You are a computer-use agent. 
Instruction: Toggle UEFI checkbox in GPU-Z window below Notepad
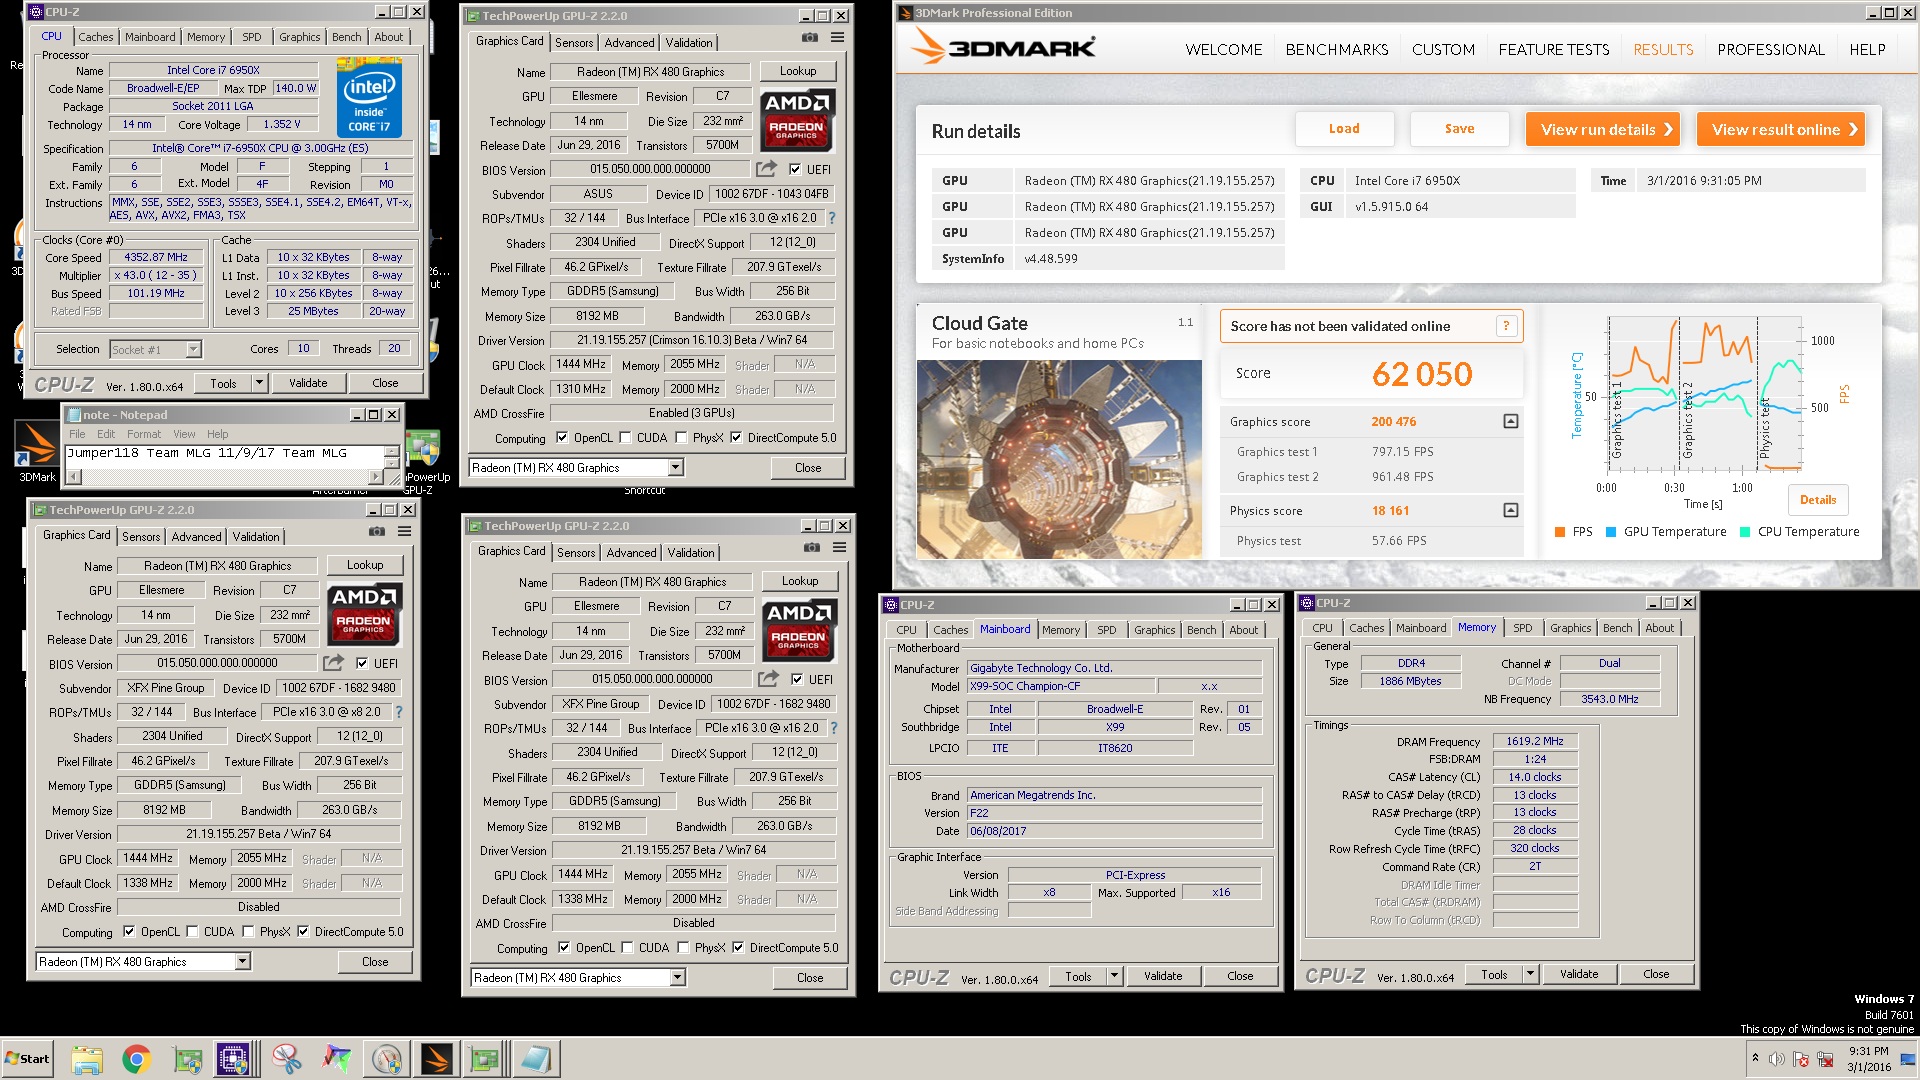point(362,663)
